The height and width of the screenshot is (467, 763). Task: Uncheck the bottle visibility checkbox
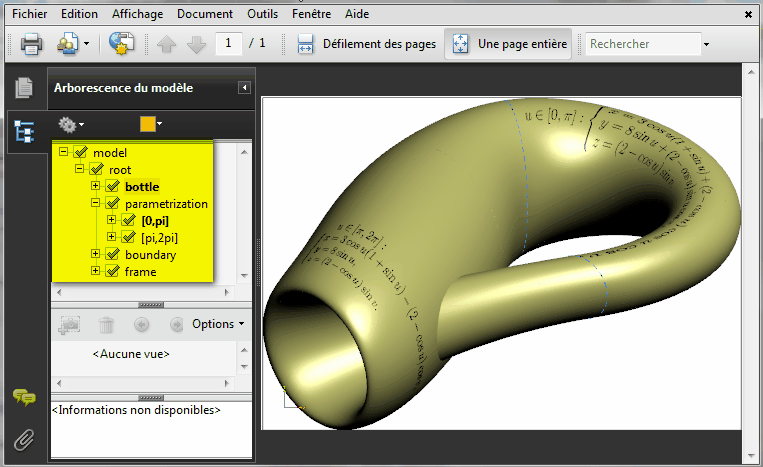tap(112, 187)
